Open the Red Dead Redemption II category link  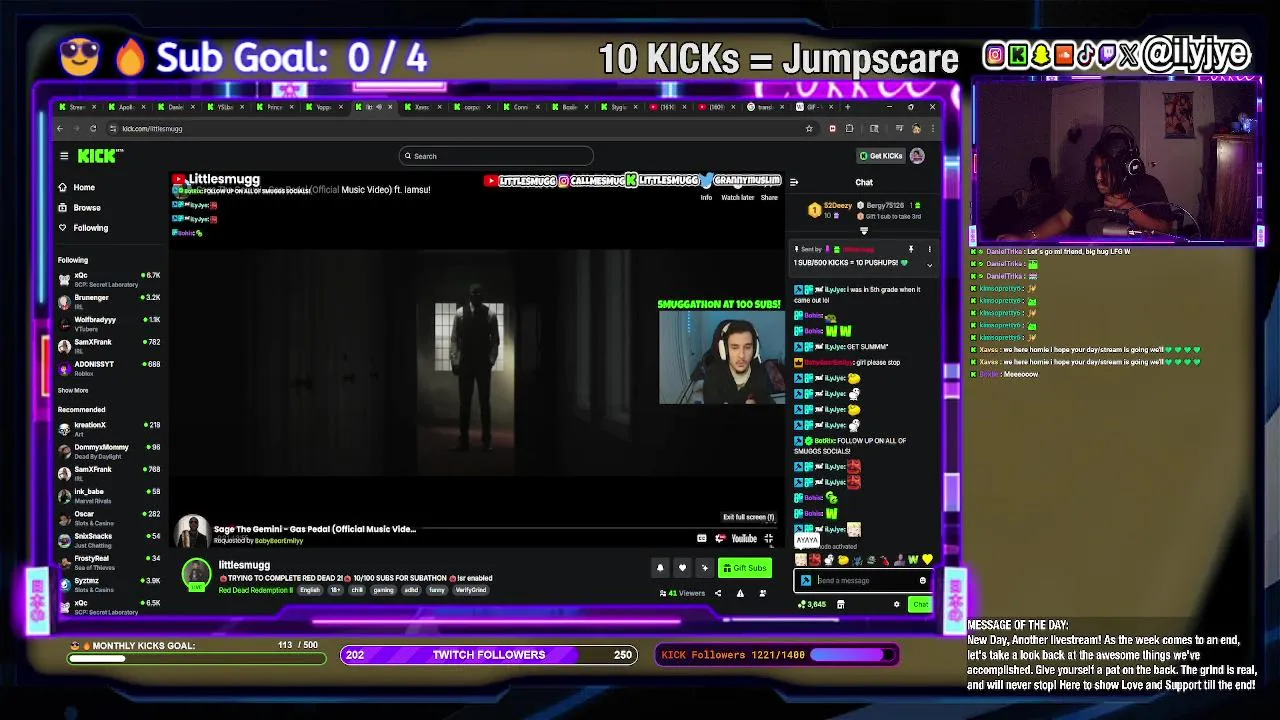point(256,590)
